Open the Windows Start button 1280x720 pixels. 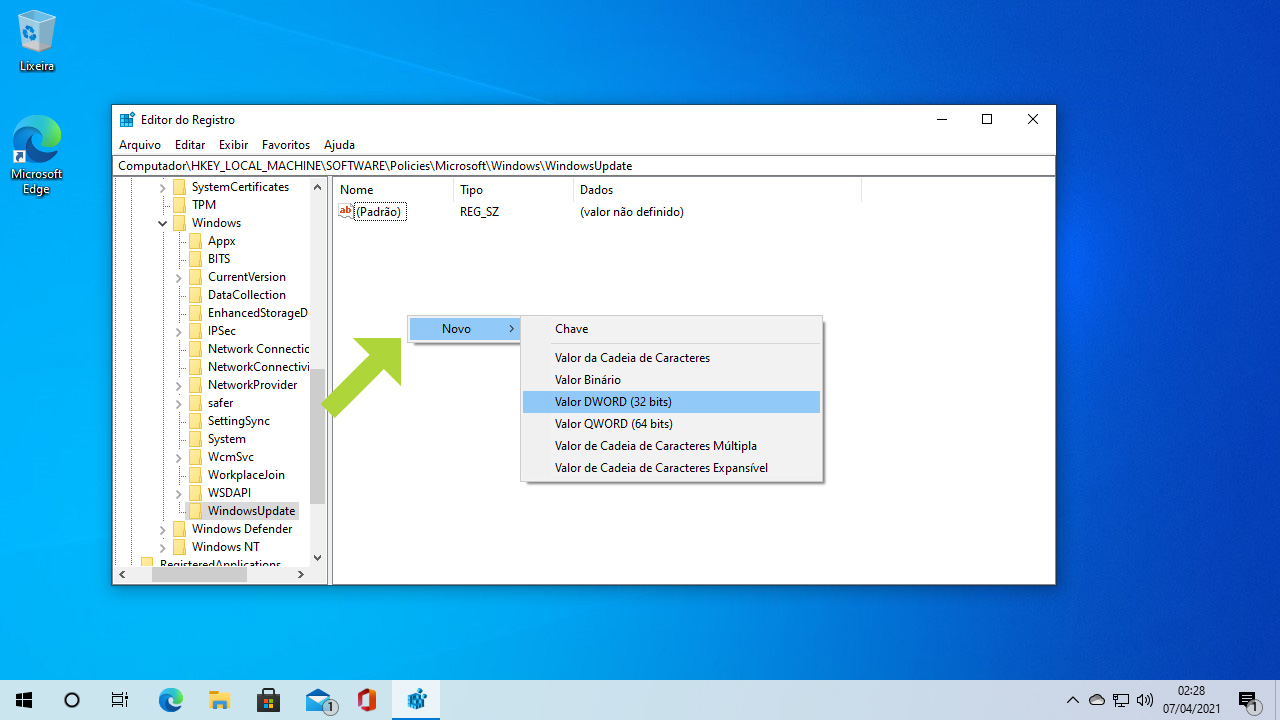pos(24,700)
